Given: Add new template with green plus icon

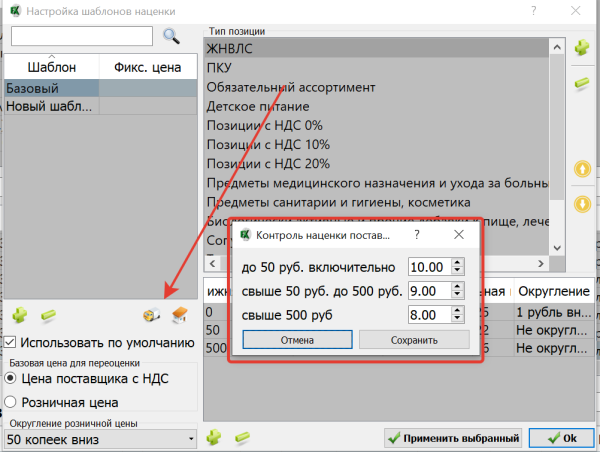Looking at the screenshot, I should (19, 316).
